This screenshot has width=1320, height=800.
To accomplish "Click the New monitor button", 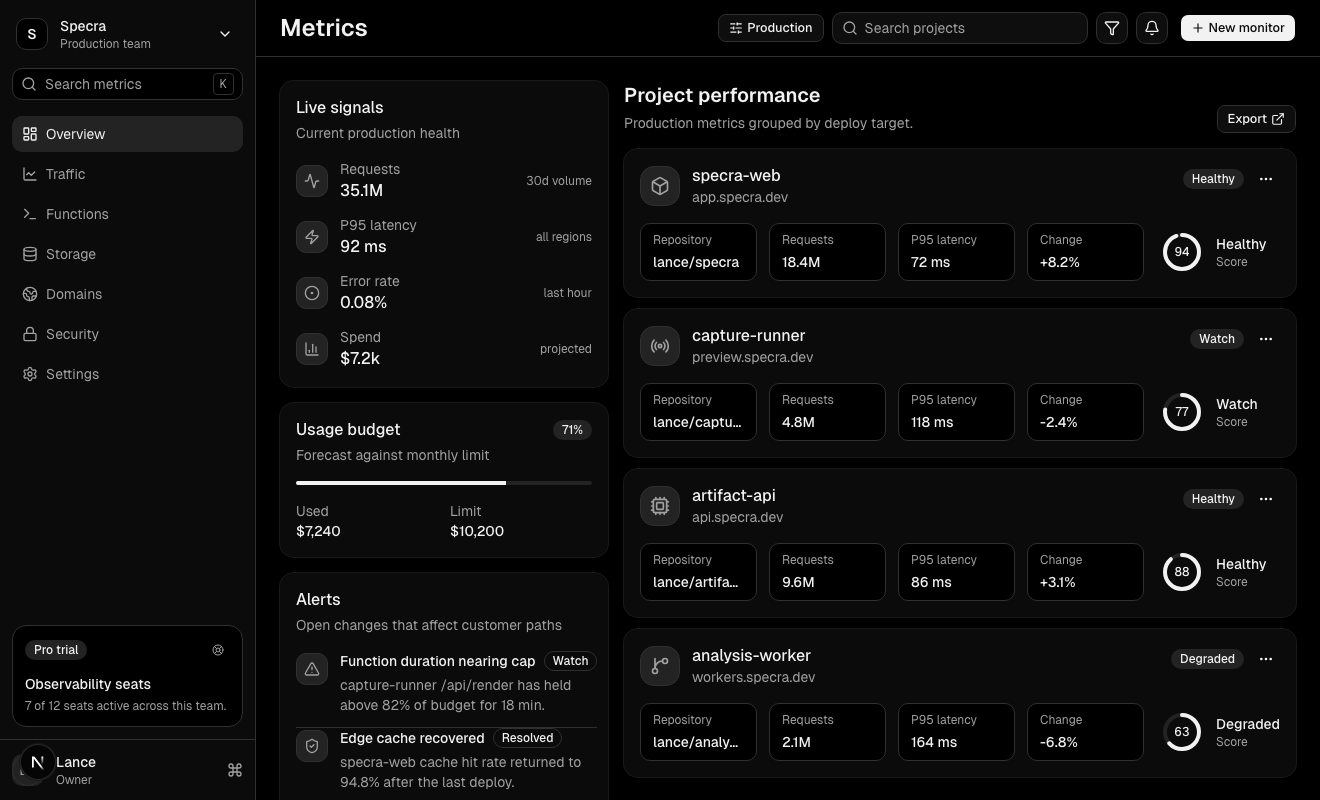I will tap(1237, 28).
